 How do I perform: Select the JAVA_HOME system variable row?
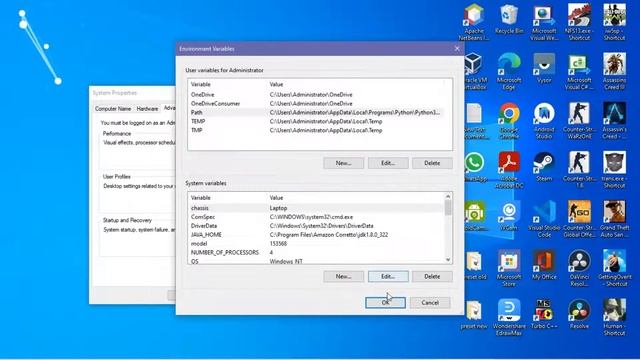(316, 235)
